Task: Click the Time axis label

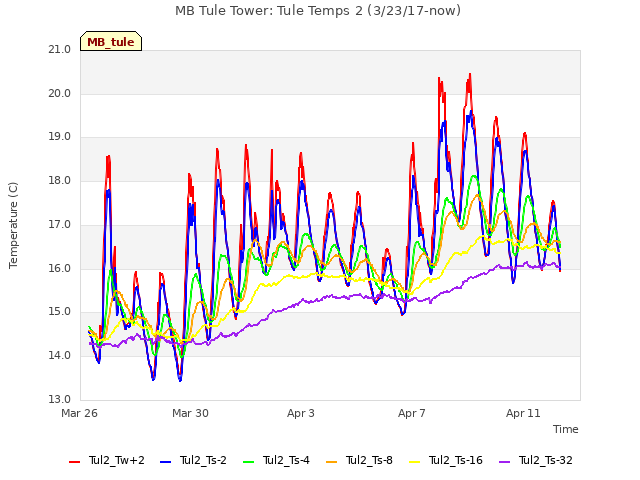Action: pos(566,429)
